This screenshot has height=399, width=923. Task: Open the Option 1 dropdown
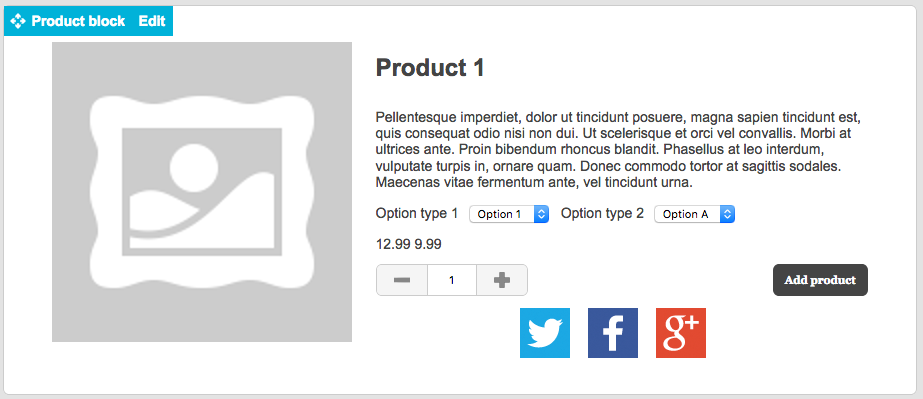[x=509, y=214]
